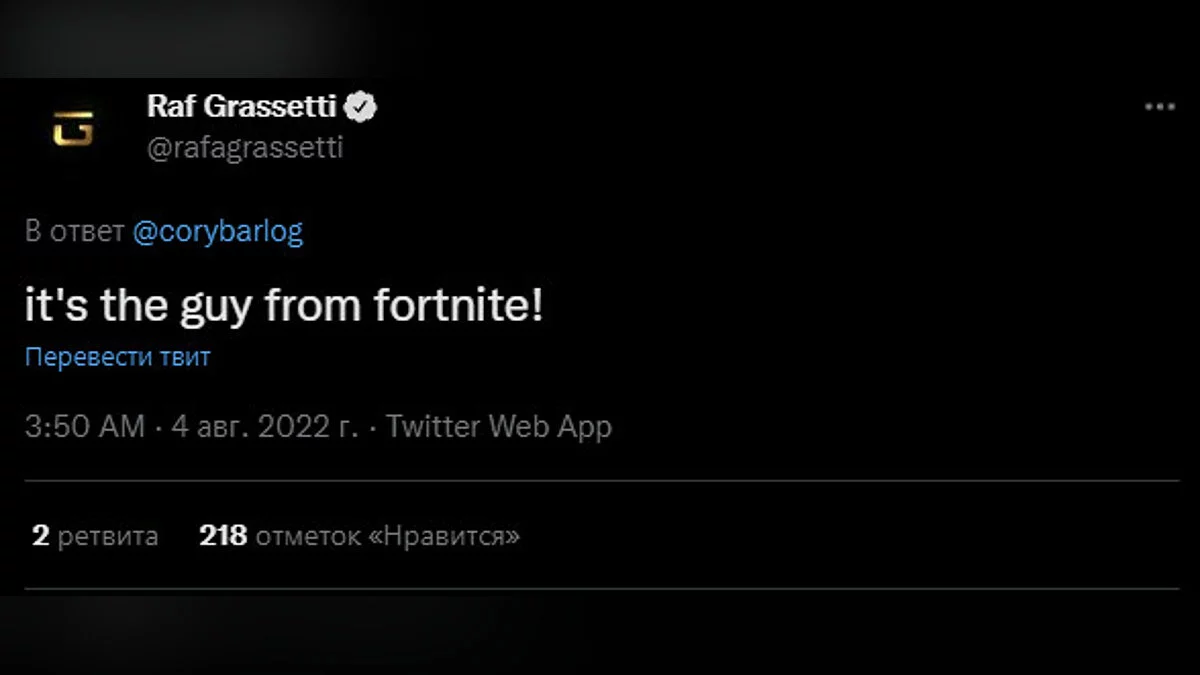This screenshot has width=1200, height=675.
Task: Click "Перевести твит" to translate the tweet
Action: pyautogui.click(x=118, y=357)
